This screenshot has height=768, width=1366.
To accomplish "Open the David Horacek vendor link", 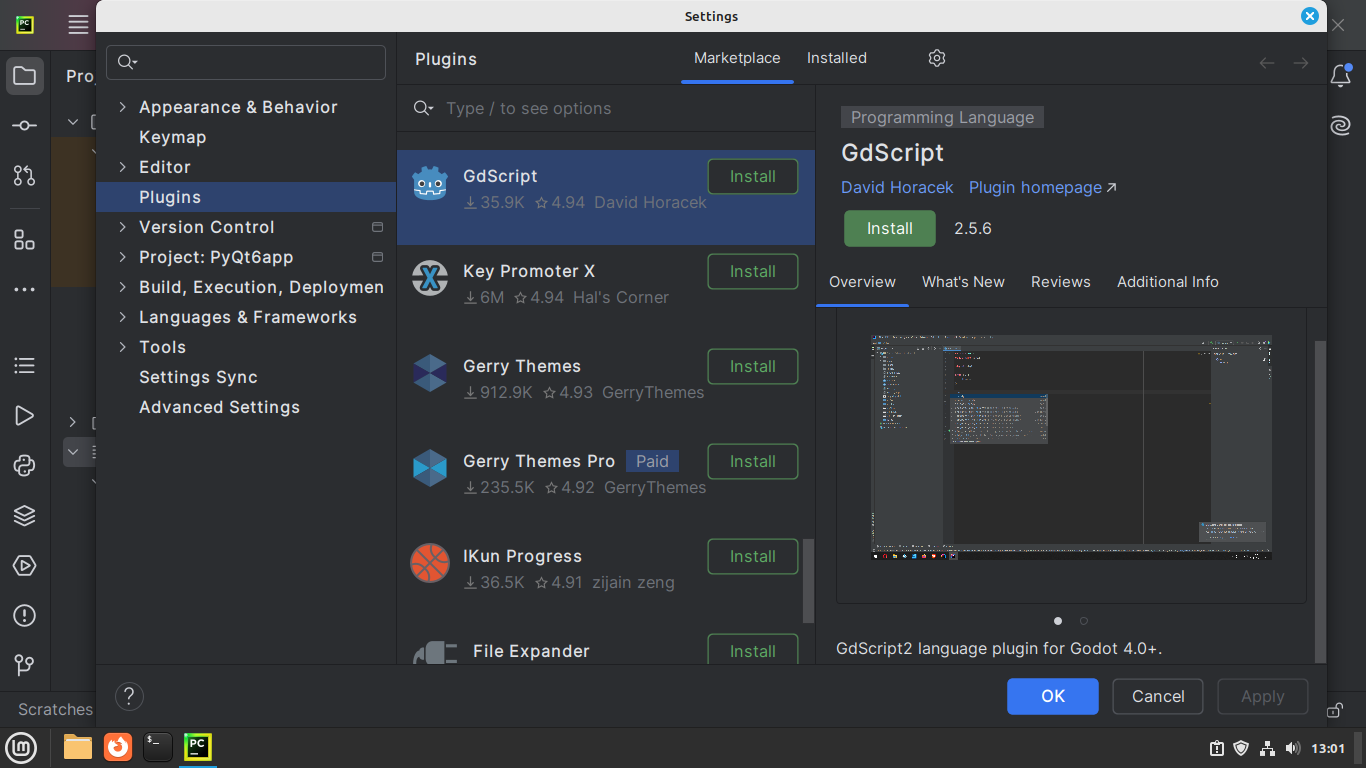I will tap(897, 188).
